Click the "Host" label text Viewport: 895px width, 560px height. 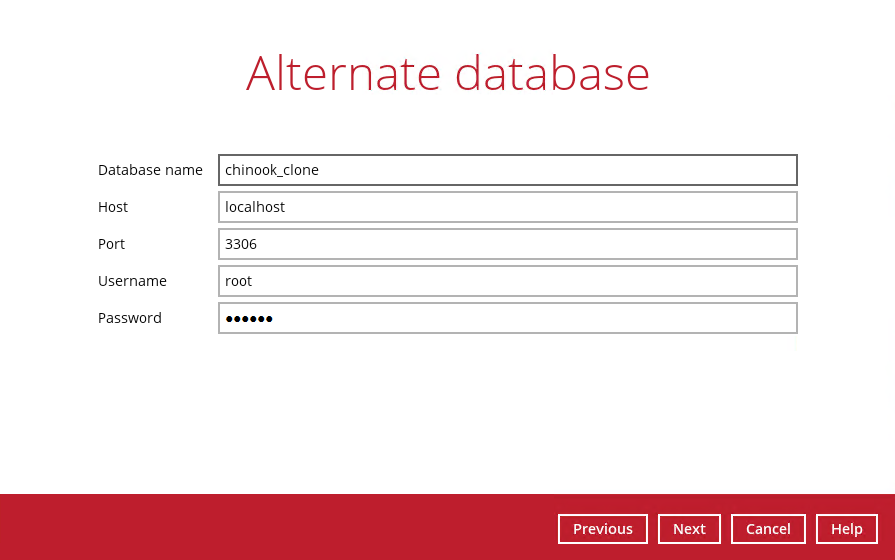[x=113, y=207]
